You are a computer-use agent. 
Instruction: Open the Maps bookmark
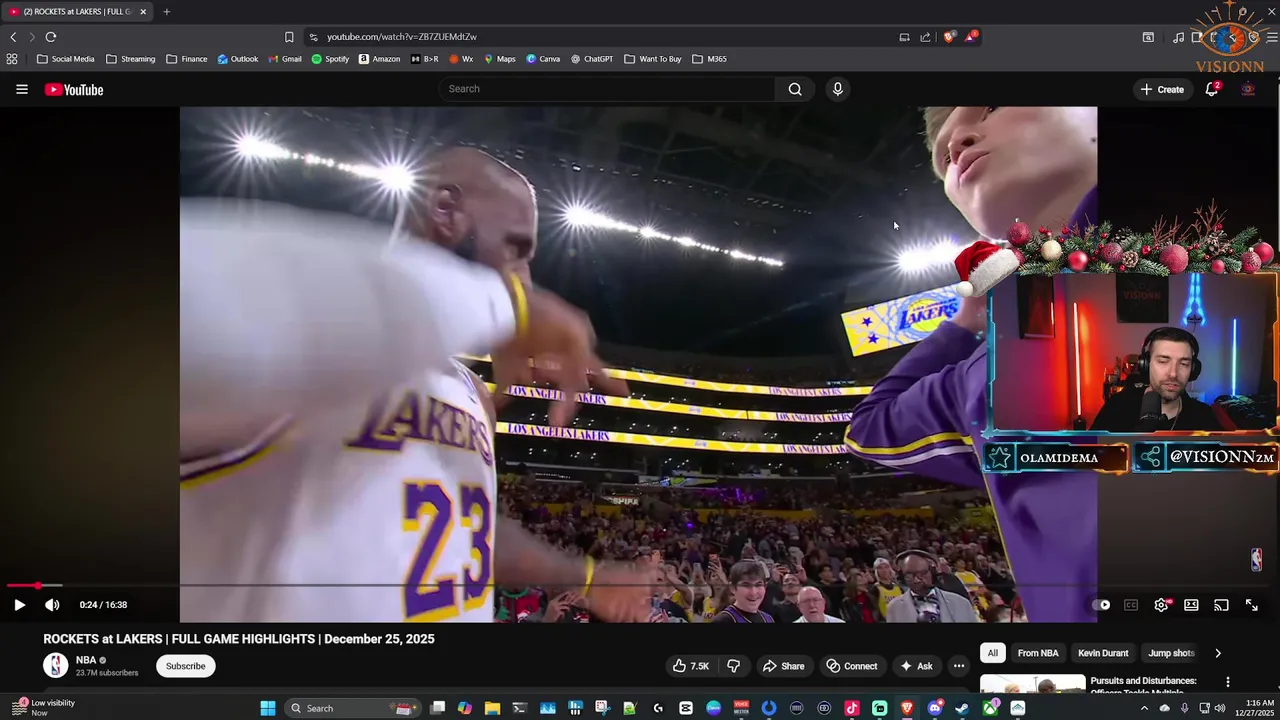[x=499, y=59]
